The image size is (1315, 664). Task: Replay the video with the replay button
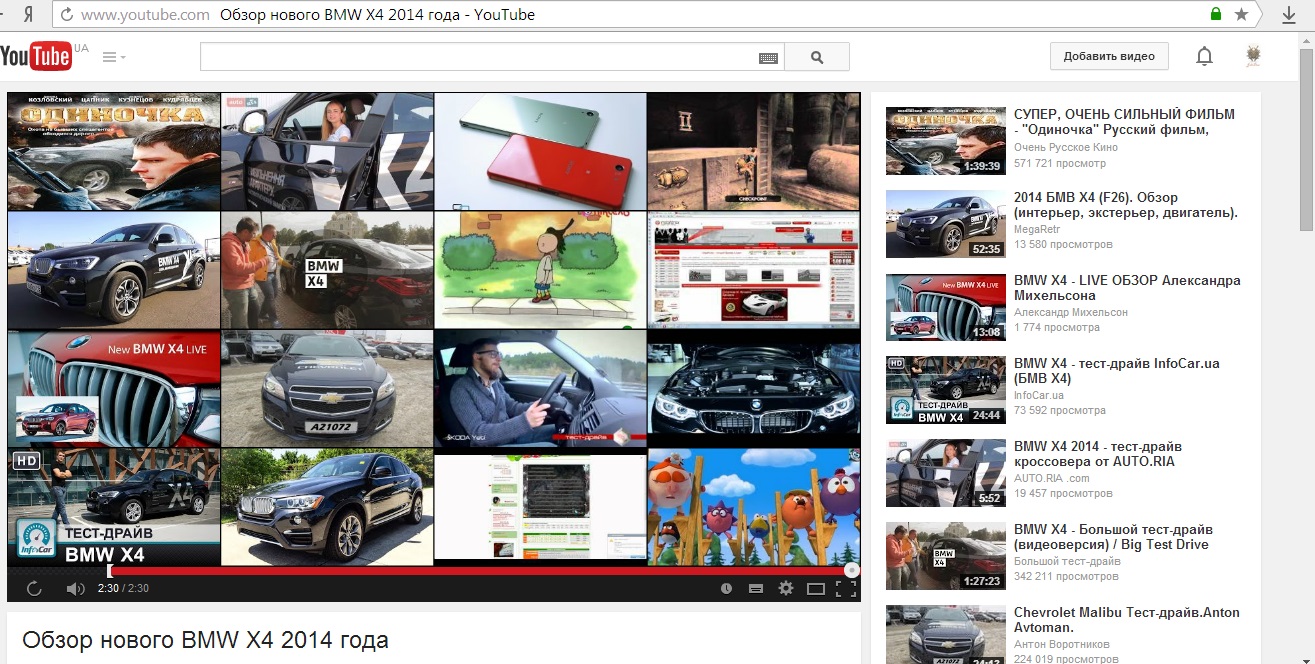pos(34,588)
